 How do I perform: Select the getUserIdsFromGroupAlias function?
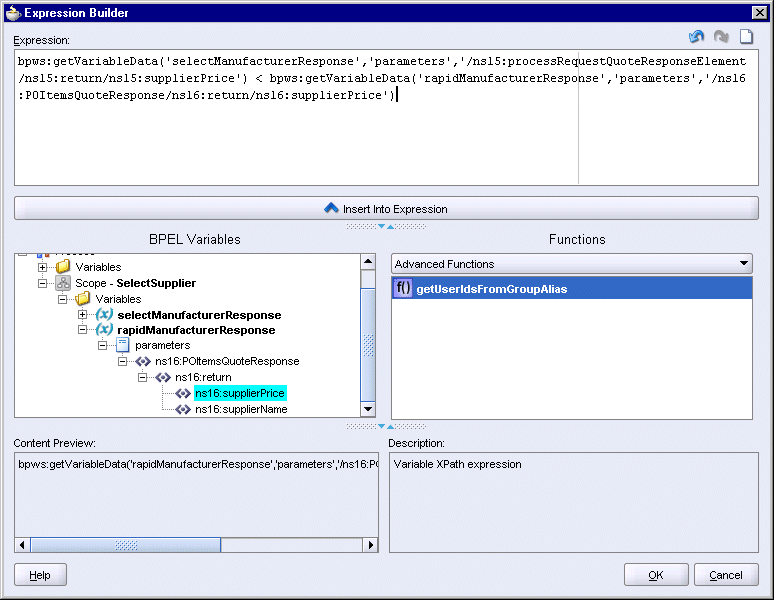(572, 289)
